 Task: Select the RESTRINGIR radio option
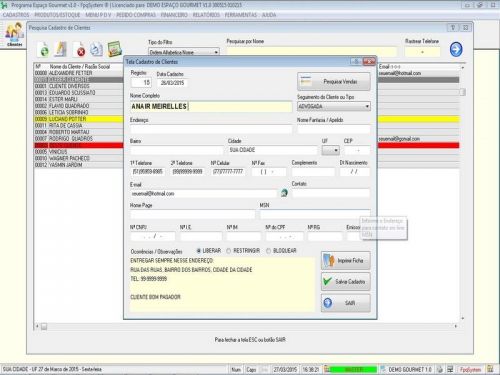(x=243, y=251)
